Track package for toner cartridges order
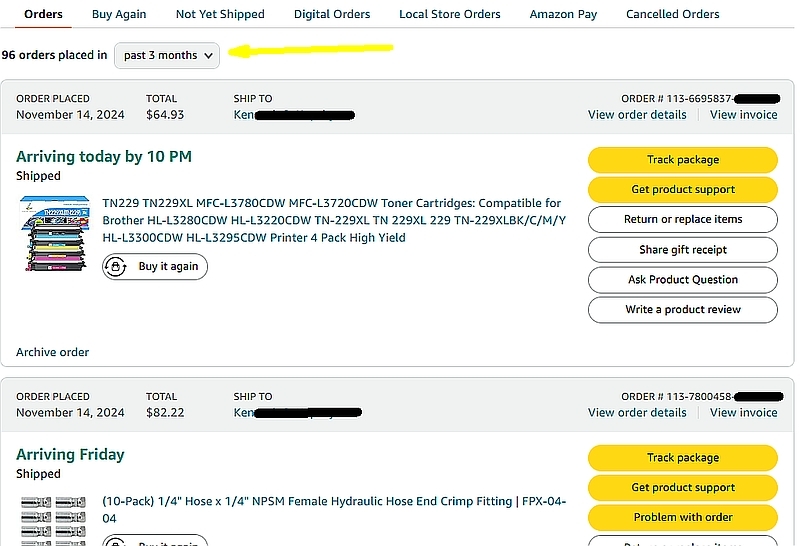Viewport: 800px width, 546px height. (x=683, y=160)
